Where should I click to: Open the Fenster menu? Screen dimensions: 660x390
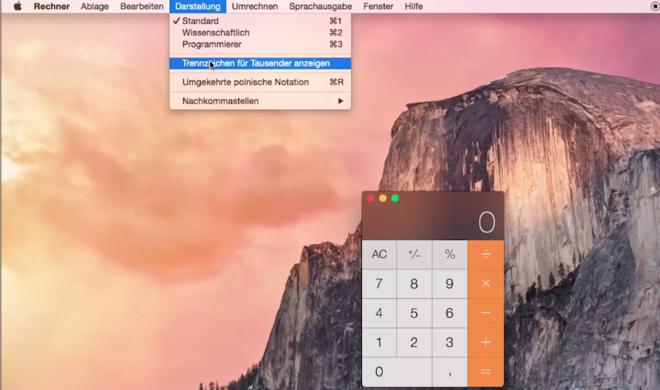pos(378,6)
